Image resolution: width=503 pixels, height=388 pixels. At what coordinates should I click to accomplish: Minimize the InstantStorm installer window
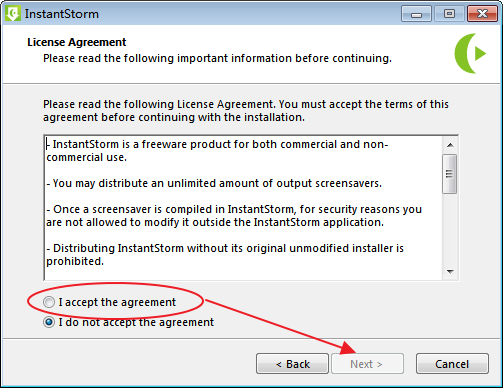tap(416, 14)
